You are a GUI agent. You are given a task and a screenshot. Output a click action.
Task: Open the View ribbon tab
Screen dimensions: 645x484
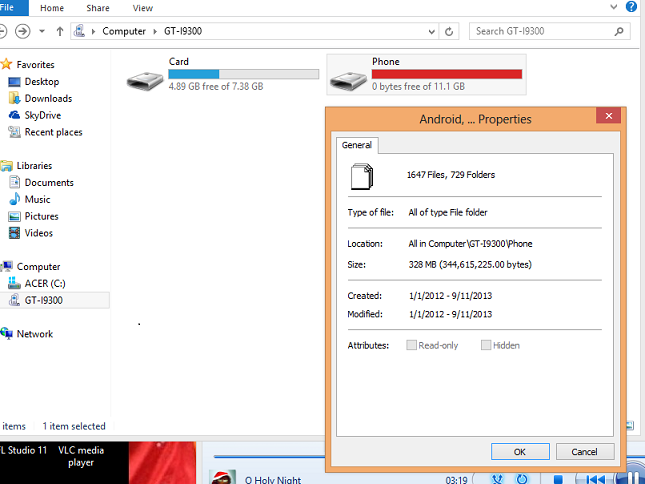pyautogui.click(x=142, y=8)
